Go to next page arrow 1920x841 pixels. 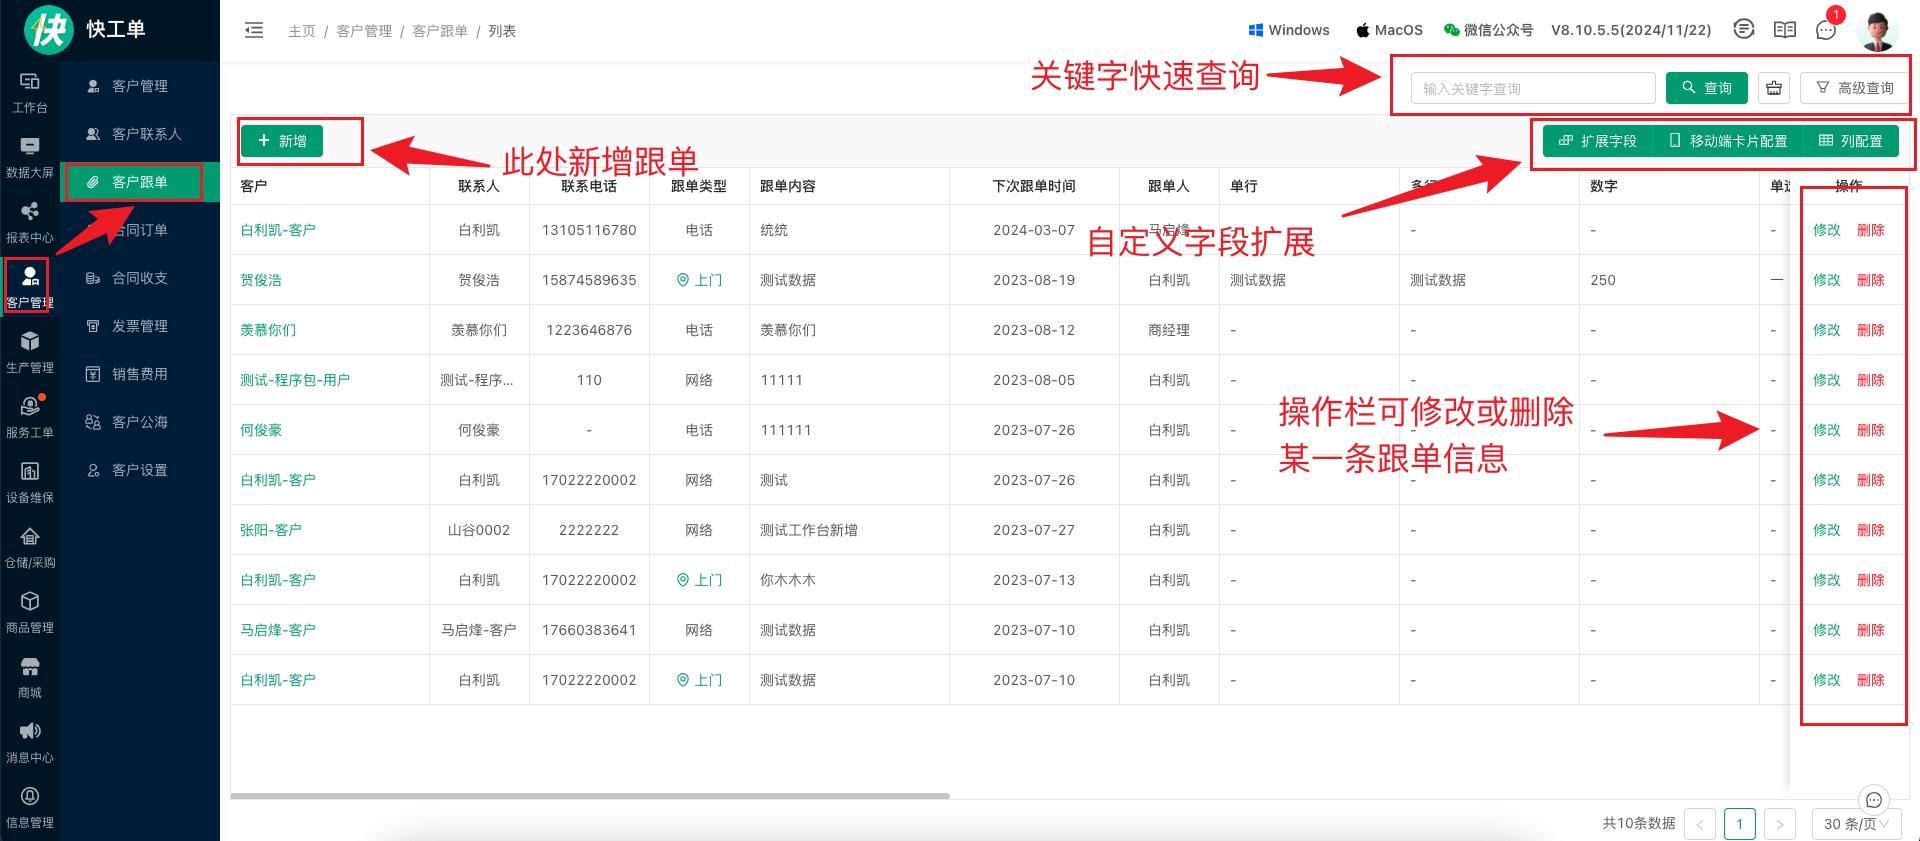[1780, 824]
